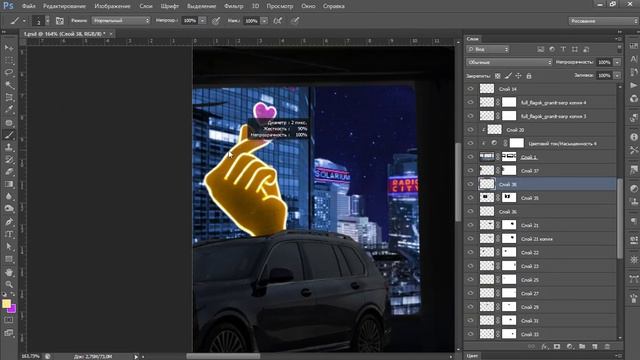This screenshot has height=360, width=640.
Task: Hide the Слой 37 layer
Action: click(x=470, y=171)
